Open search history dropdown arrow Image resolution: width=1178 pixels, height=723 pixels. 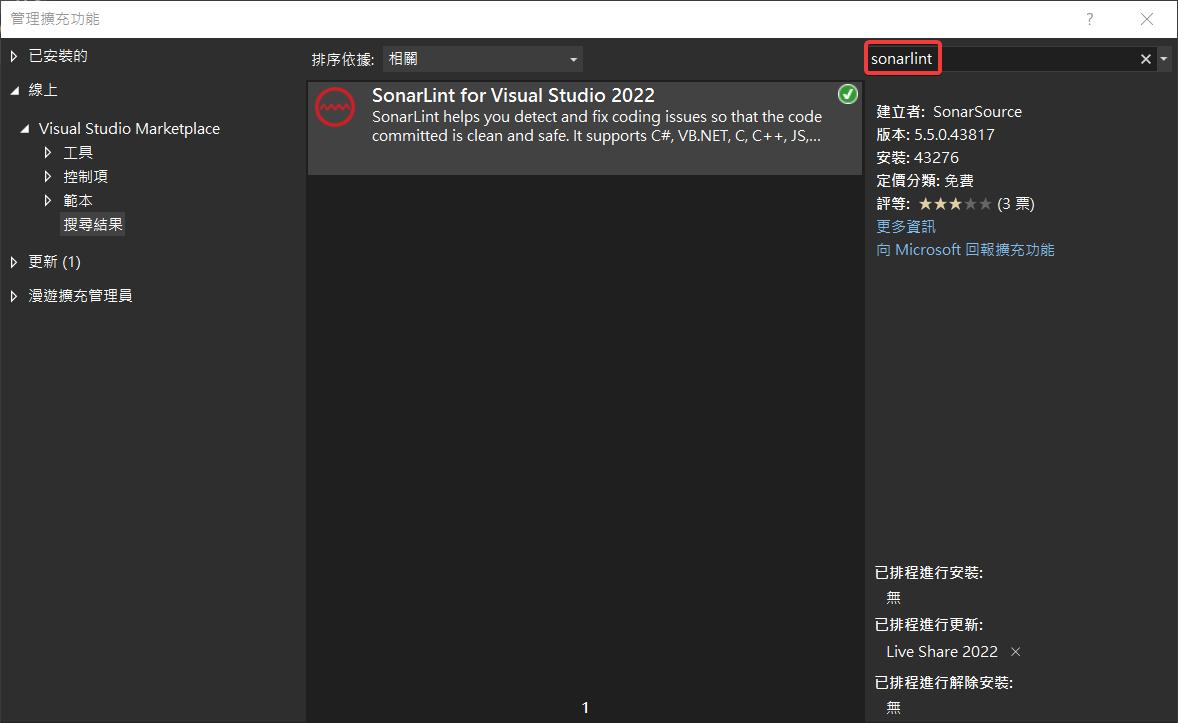point(1165,59)
